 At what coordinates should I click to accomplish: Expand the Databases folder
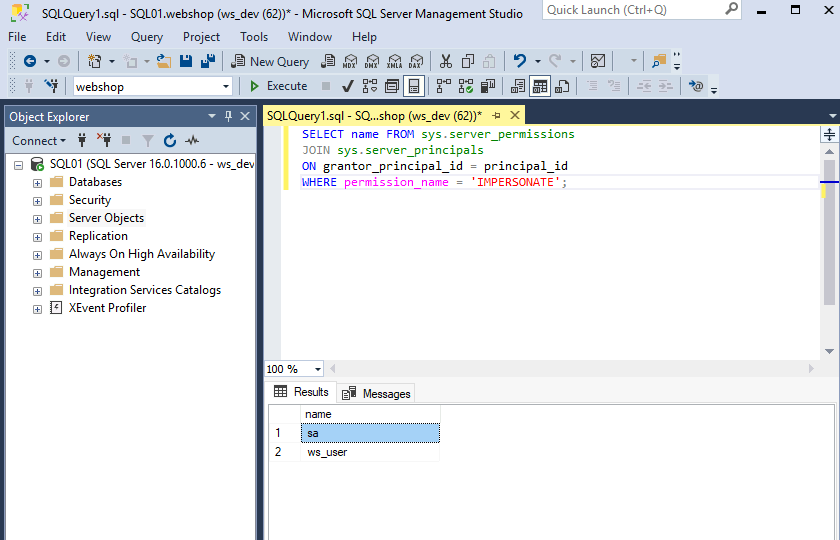37,183
